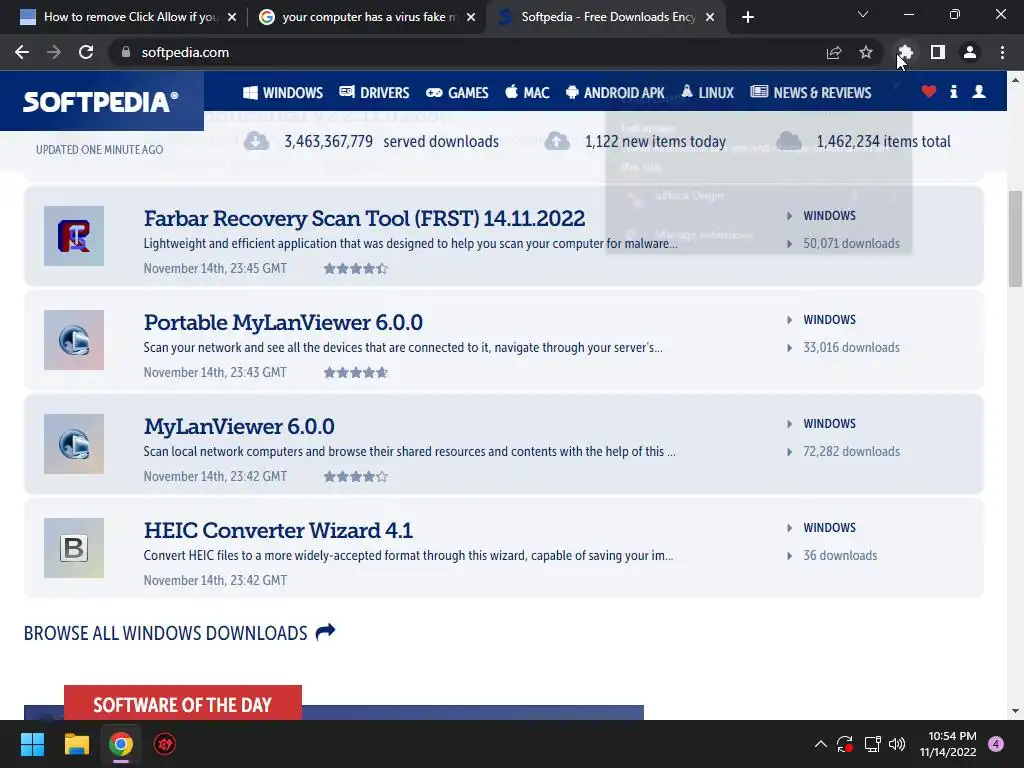The height and width of the screenshot is (768, 1024).
Task: Open News & Reviews section
Action: [810, 93]
